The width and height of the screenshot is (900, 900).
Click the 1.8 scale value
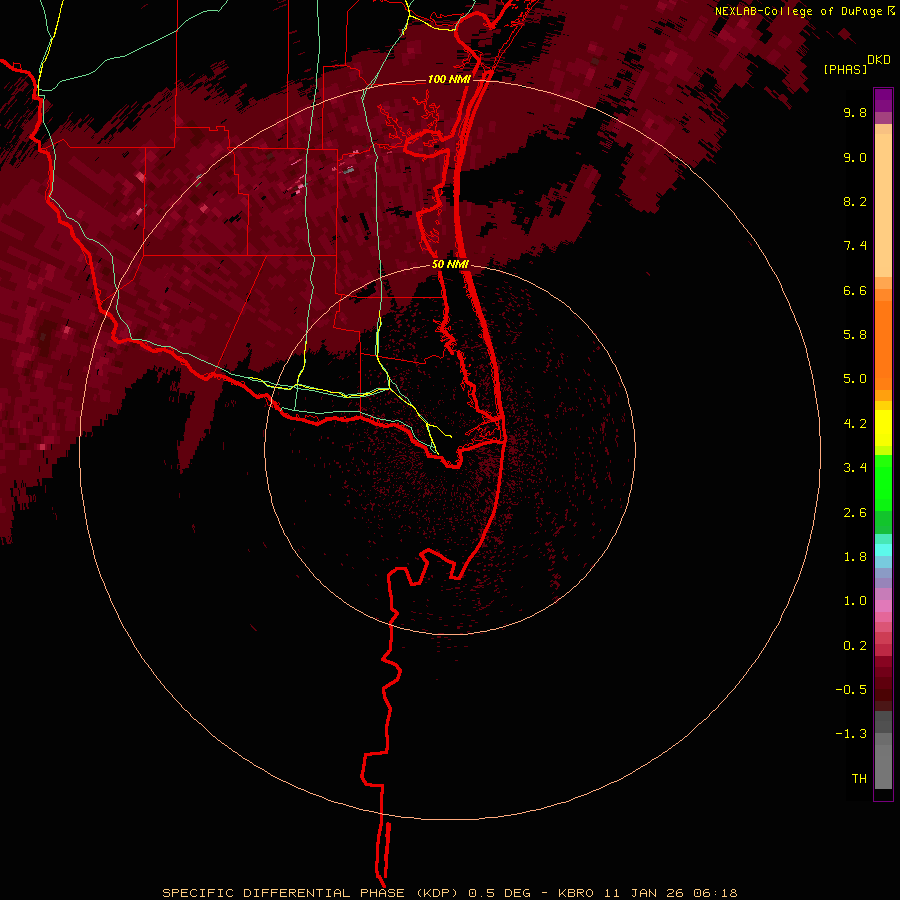click(855, 557)
